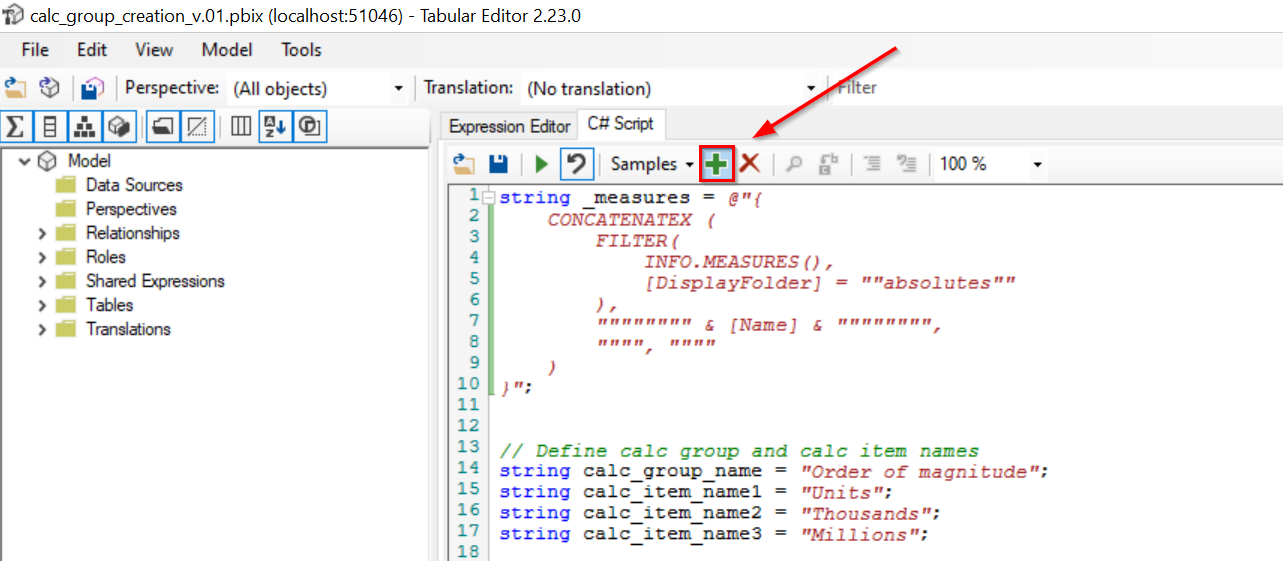This screenshot has width=1283, height=561.
Task: Add script as custom action (green plus)
Action: pos(716,164)
